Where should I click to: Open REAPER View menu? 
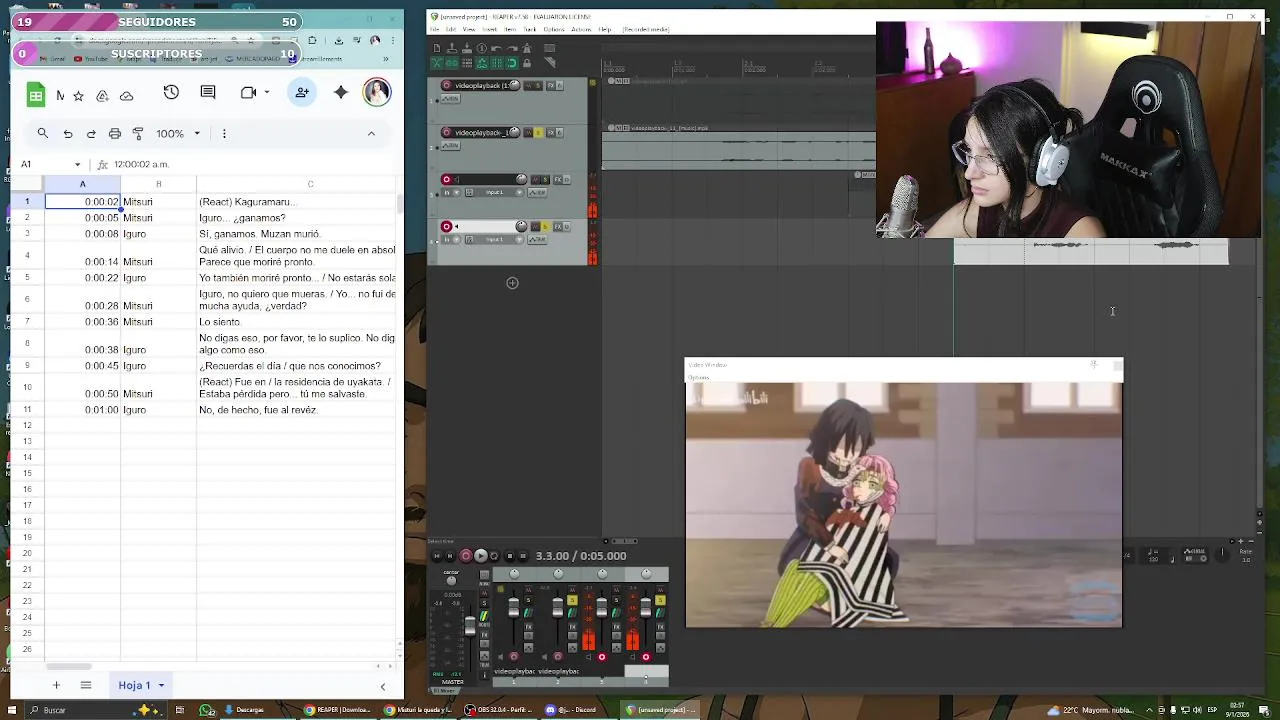(469, 29)
